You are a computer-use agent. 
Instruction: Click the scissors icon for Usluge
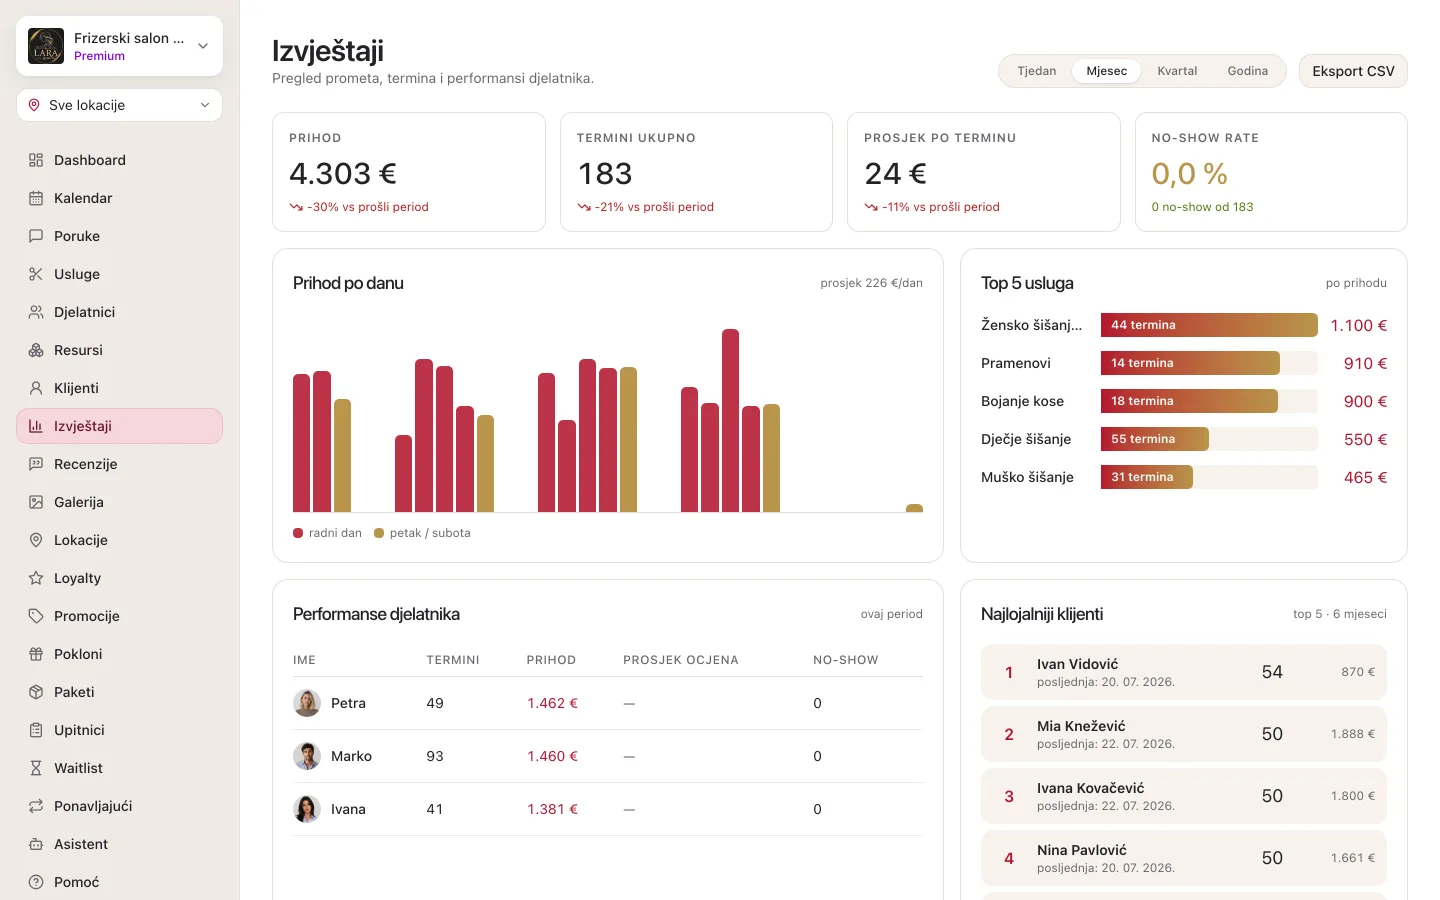click(x=36, y=274)
